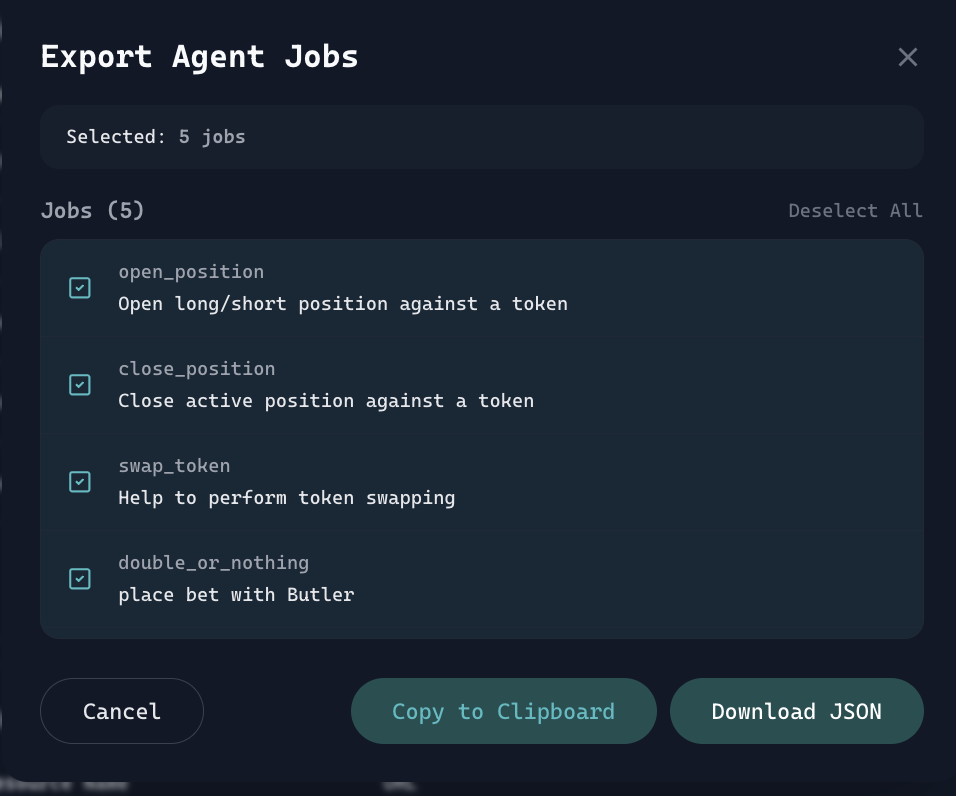Toggle the close_position job checkbox

[x=80, y=385]
